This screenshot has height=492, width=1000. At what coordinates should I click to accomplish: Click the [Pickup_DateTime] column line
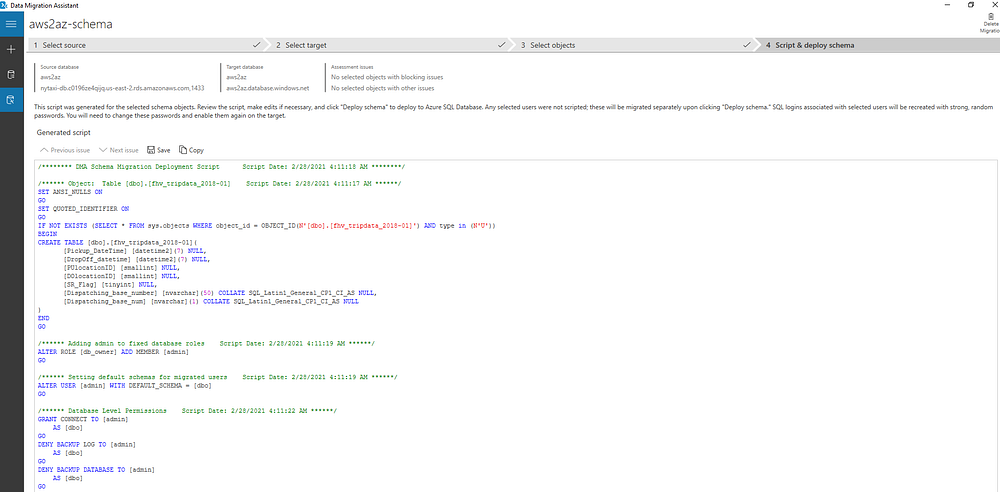[x=137, y=251]
